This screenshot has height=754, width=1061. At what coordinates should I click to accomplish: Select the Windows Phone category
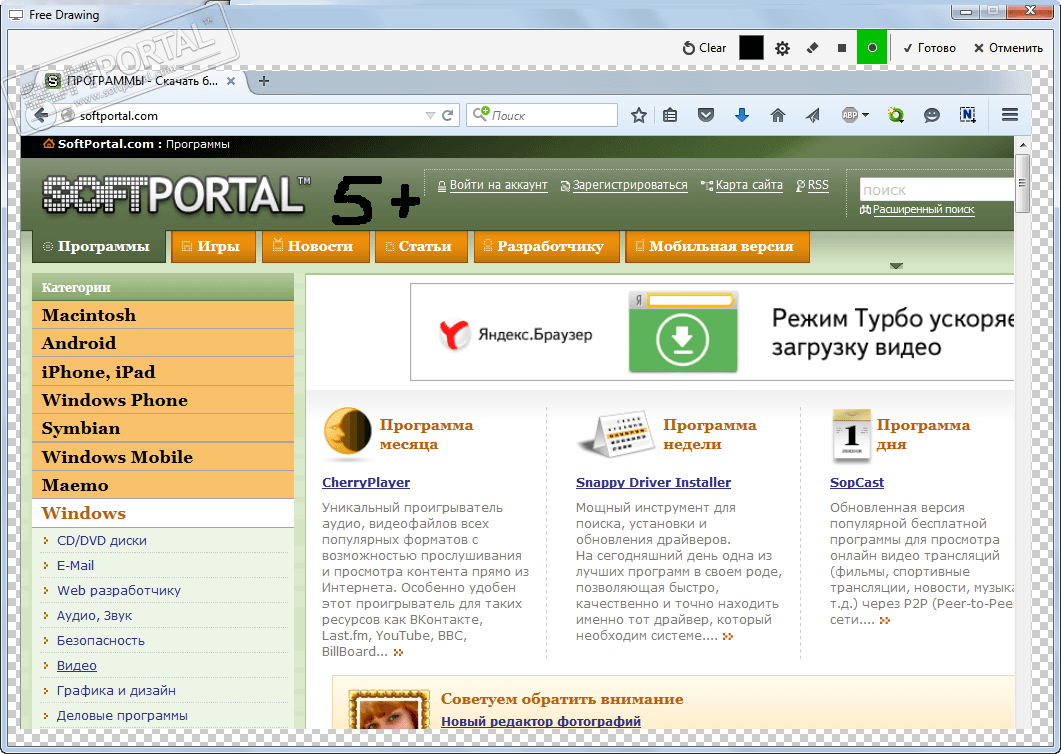(x=163, y=400)
